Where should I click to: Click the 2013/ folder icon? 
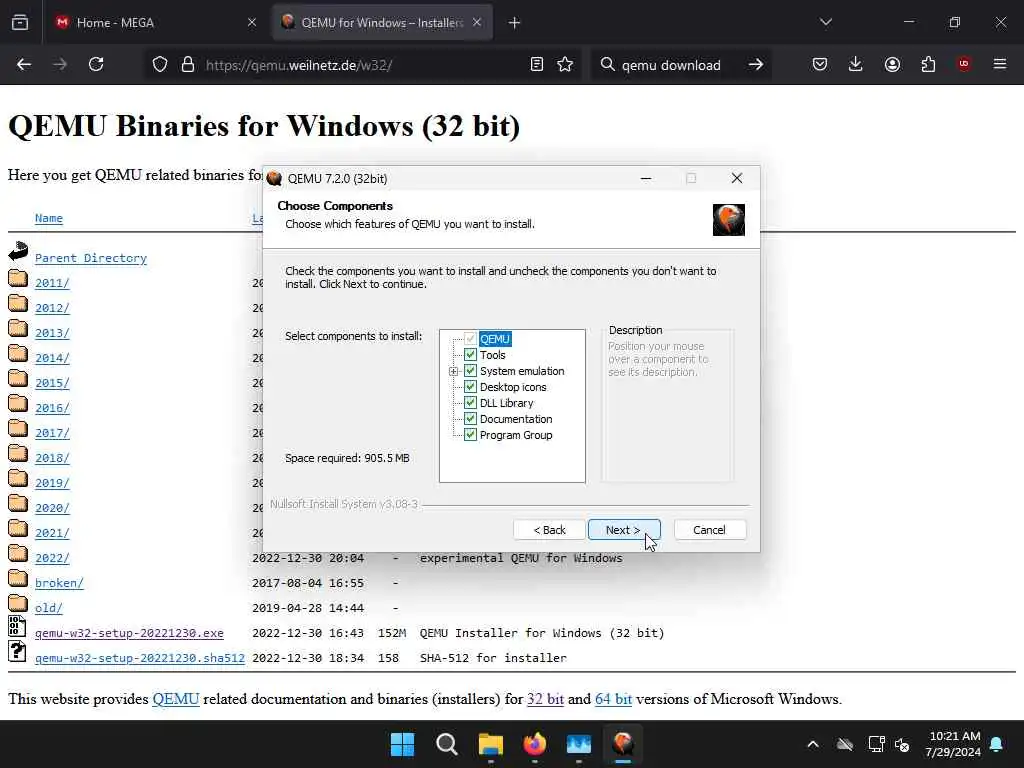(x=18, y=328)
